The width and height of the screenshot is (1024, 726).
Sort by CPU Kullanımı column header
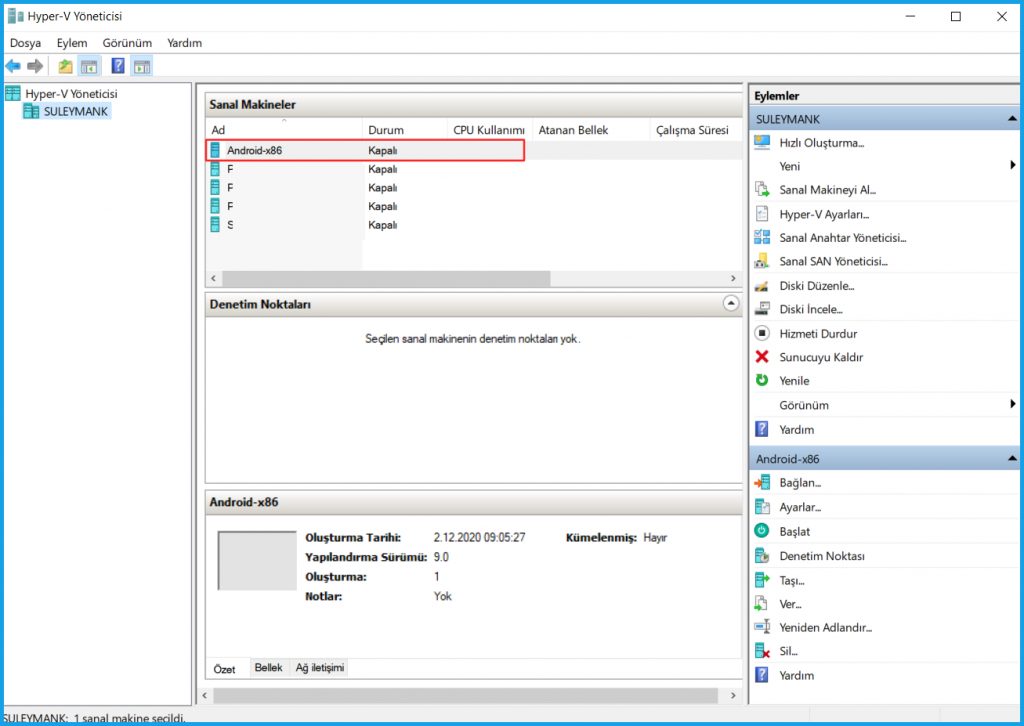tap(490, 129)
